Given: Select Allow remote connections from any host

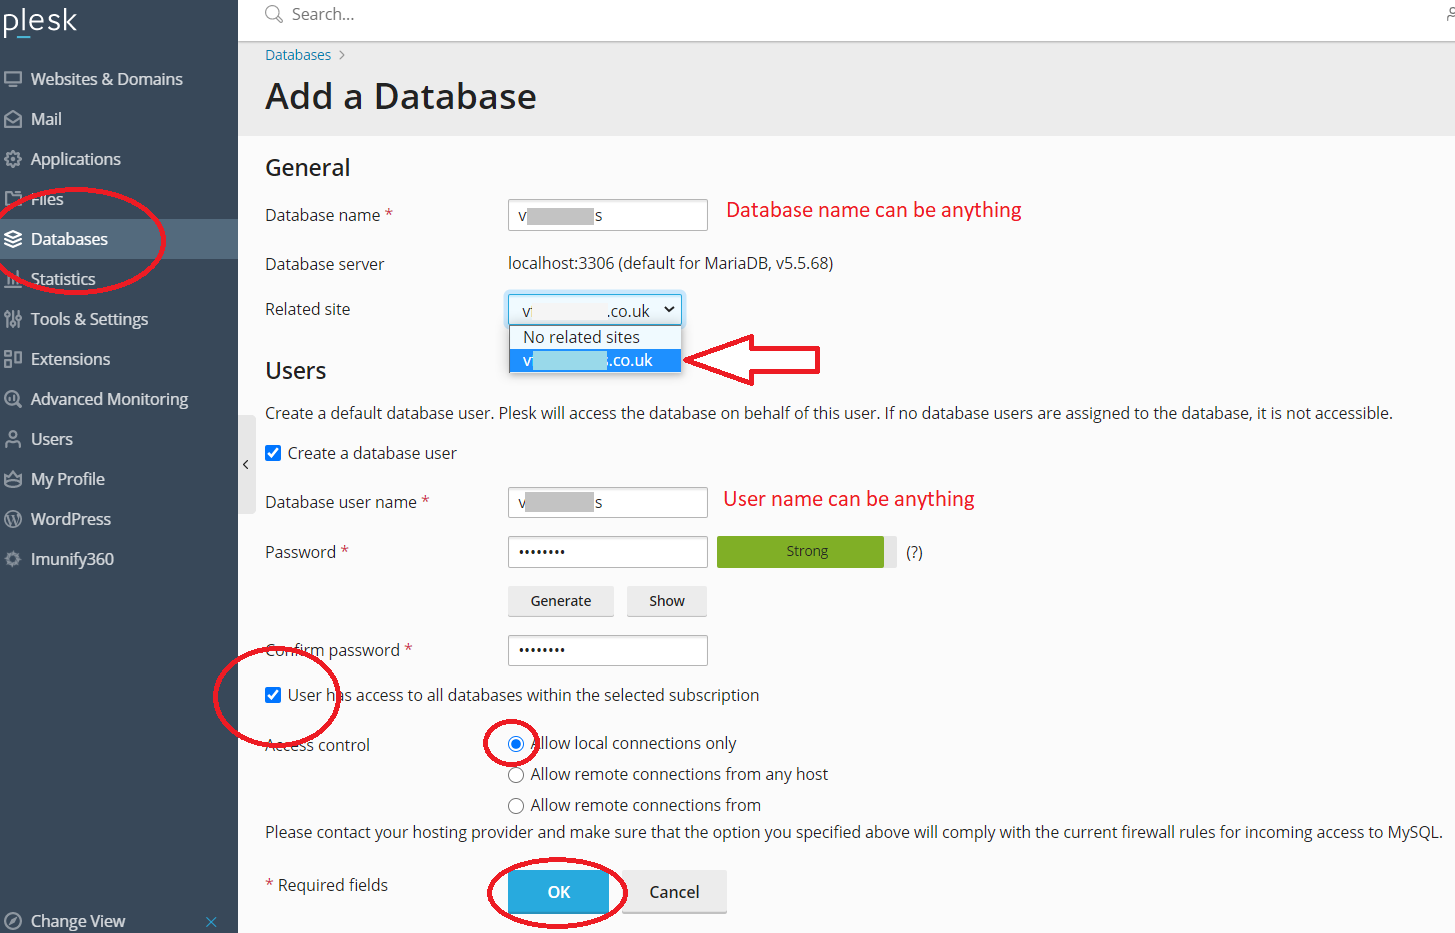Looking at the screenshot, I should point(515,774).
